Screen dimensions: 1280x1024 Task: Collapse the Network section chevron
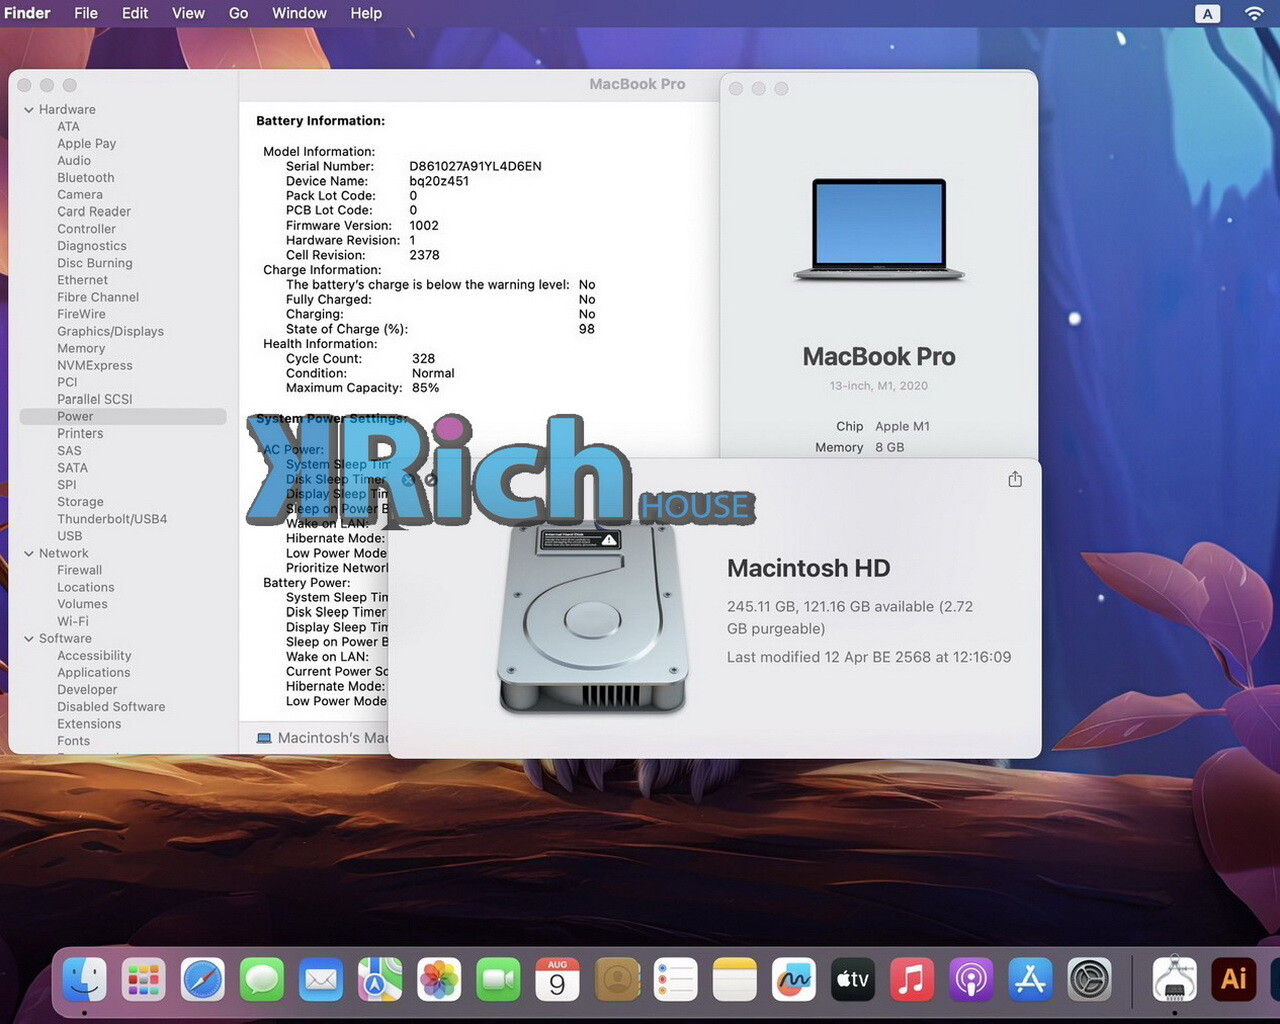29,554
